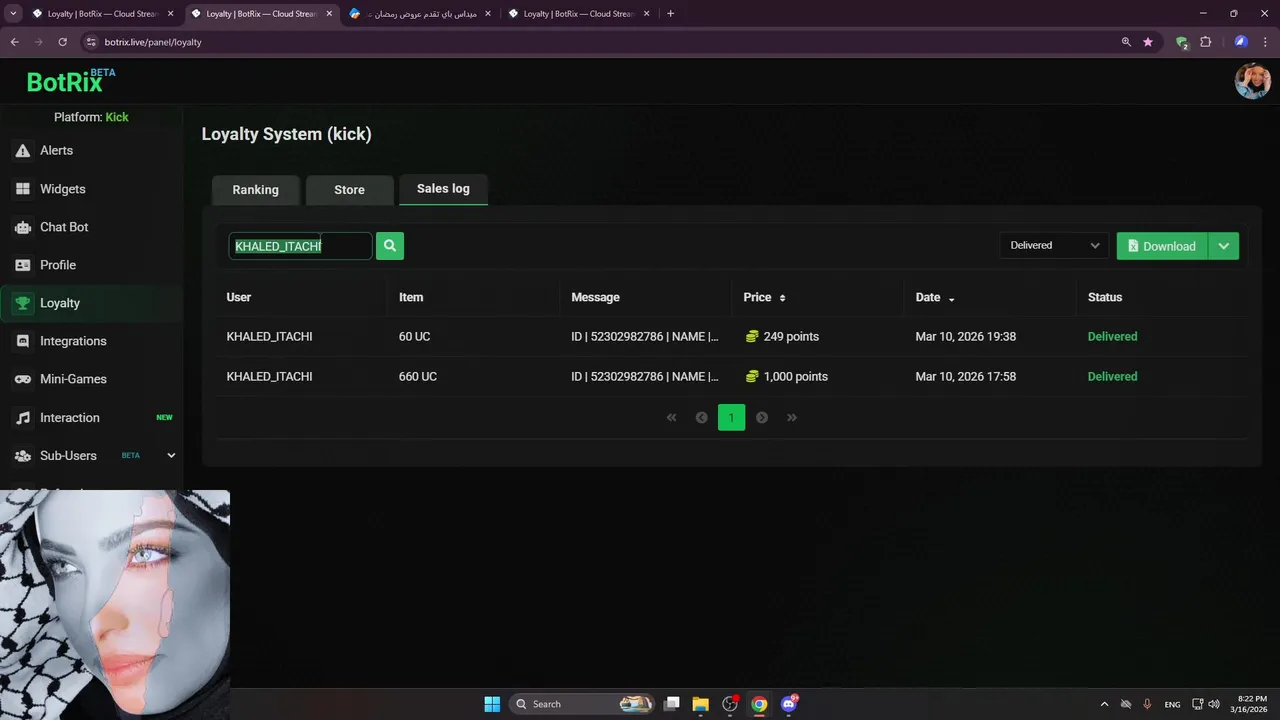Click Delivered status in the 660 UC row
This screenshot has width=1280, height=720.
(1112, 376)
